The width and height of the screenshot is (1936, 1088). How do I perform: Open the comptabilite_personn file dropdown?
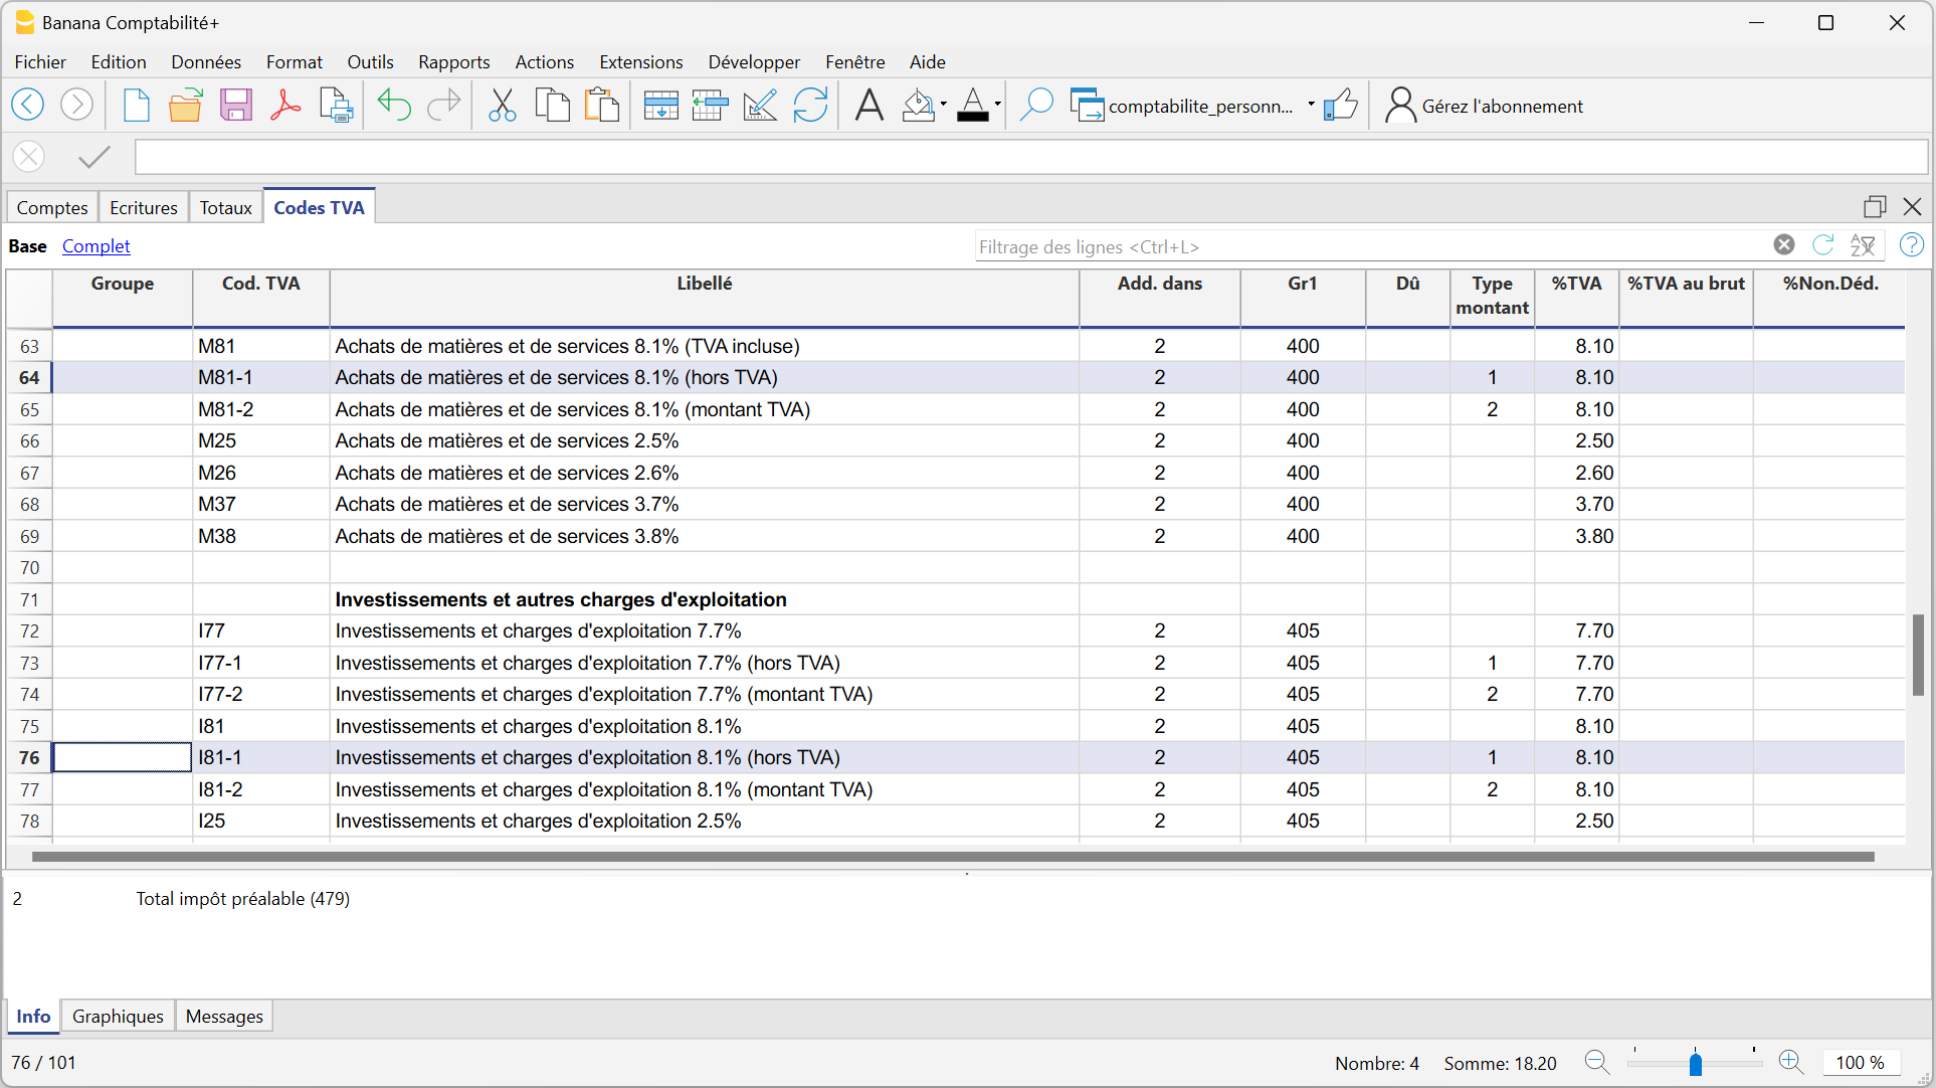tap(1310, 105)
